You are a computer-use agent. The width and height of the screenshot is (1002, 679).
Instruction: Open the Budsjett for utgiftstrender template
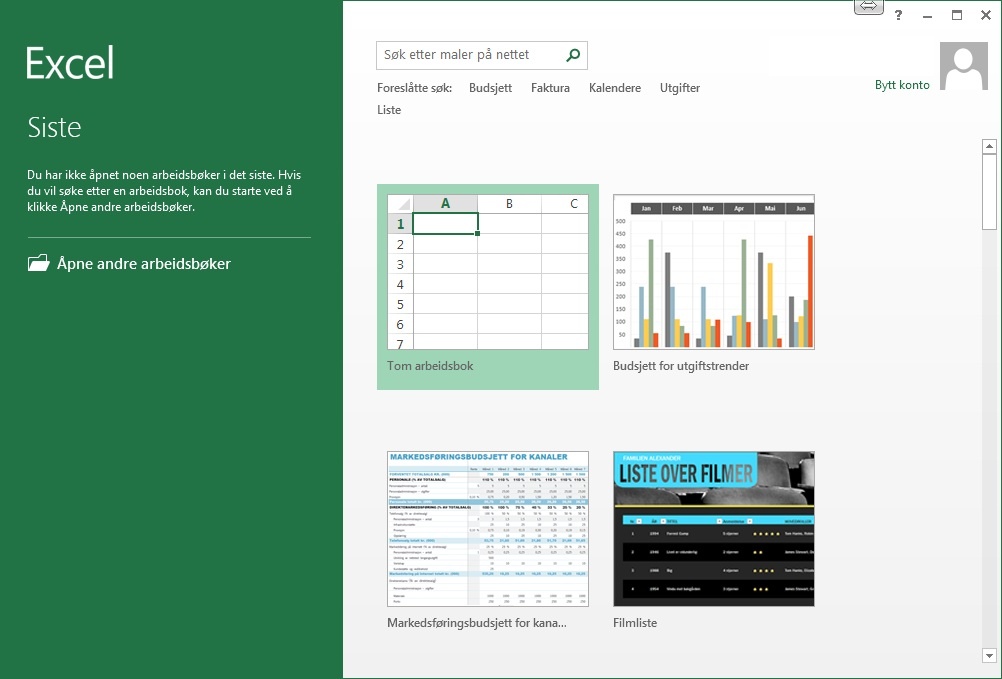click(x=713, y=273)
